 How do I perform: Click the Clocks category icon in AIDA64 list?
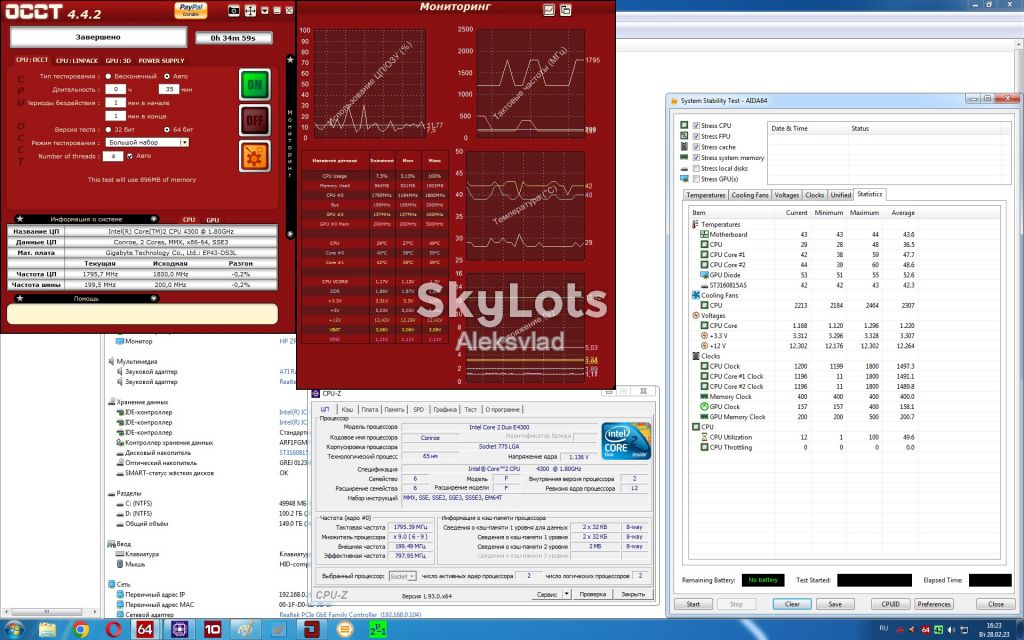pos(696,356)
